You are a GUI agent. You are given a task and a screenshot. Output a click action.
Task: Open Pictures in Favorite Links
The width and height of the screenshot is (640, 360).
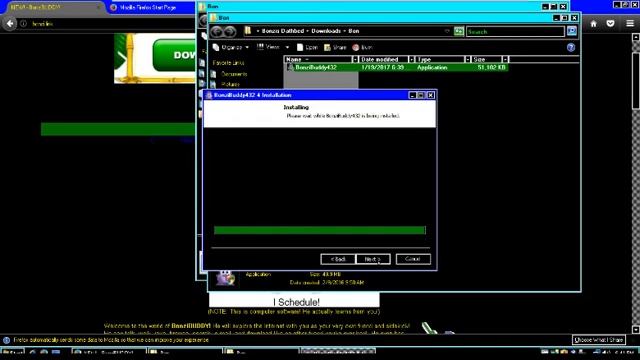pyautogui.click(x=230, y=84)
